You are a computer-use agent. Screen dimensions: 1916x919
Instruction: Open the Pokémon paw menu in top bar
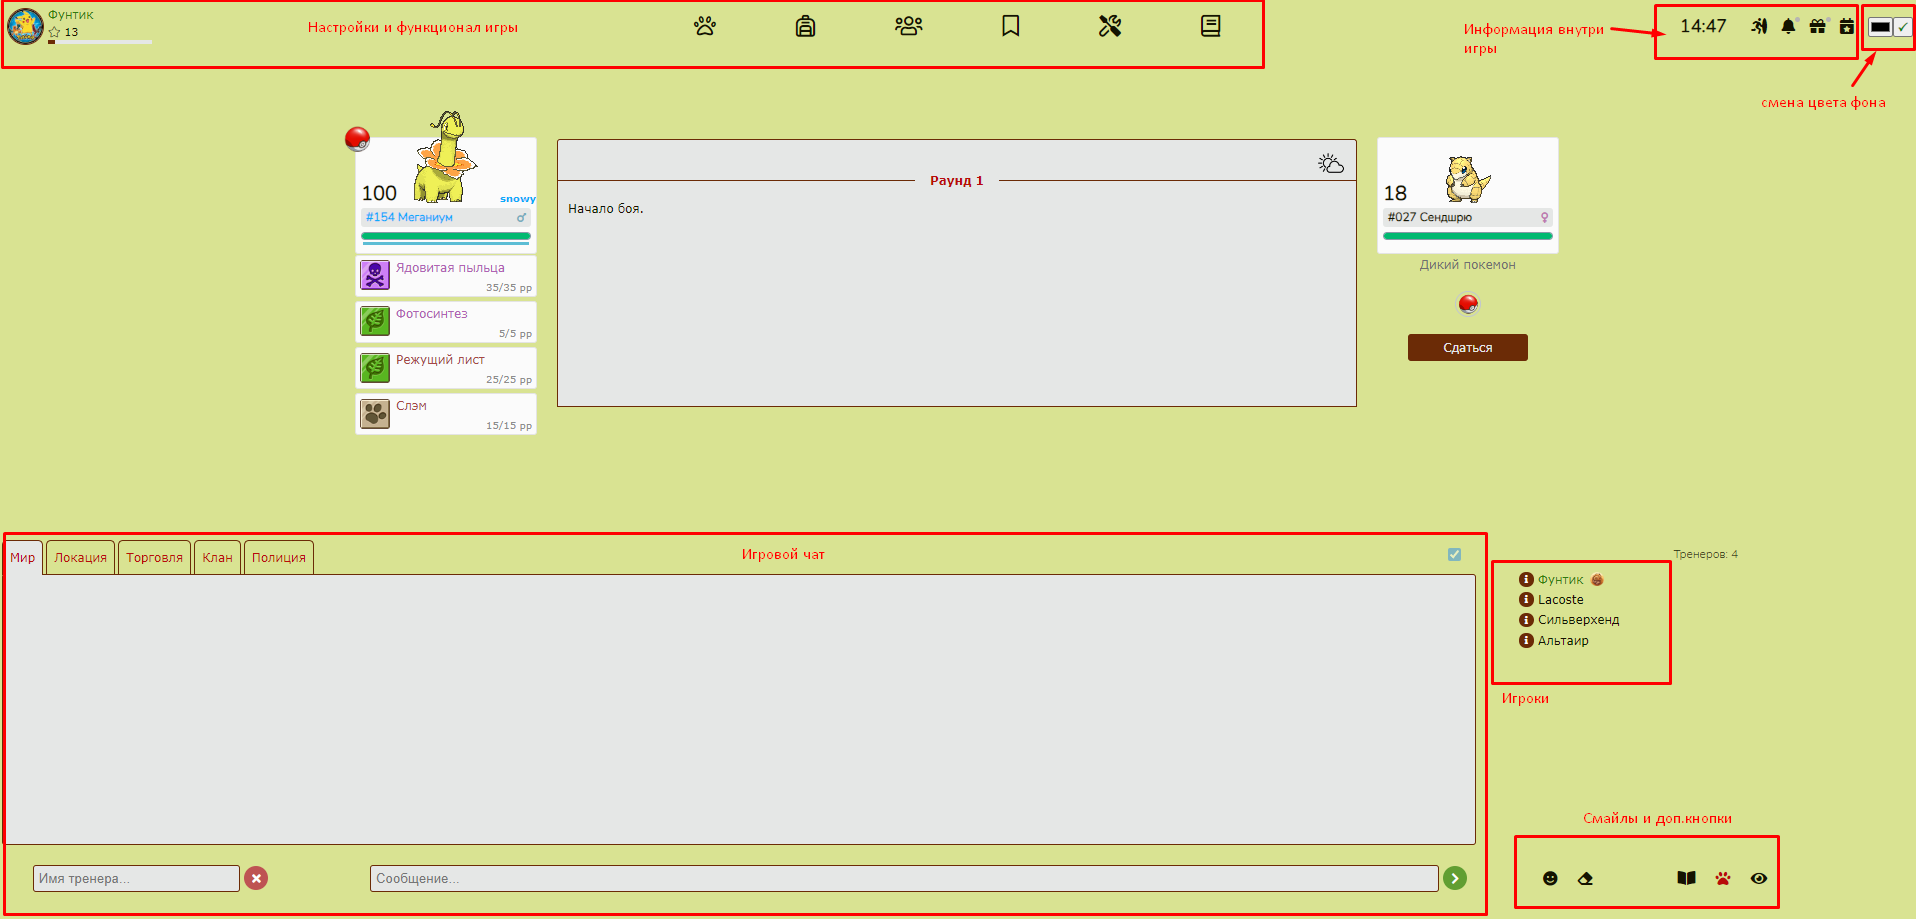[x=705, y=26]
